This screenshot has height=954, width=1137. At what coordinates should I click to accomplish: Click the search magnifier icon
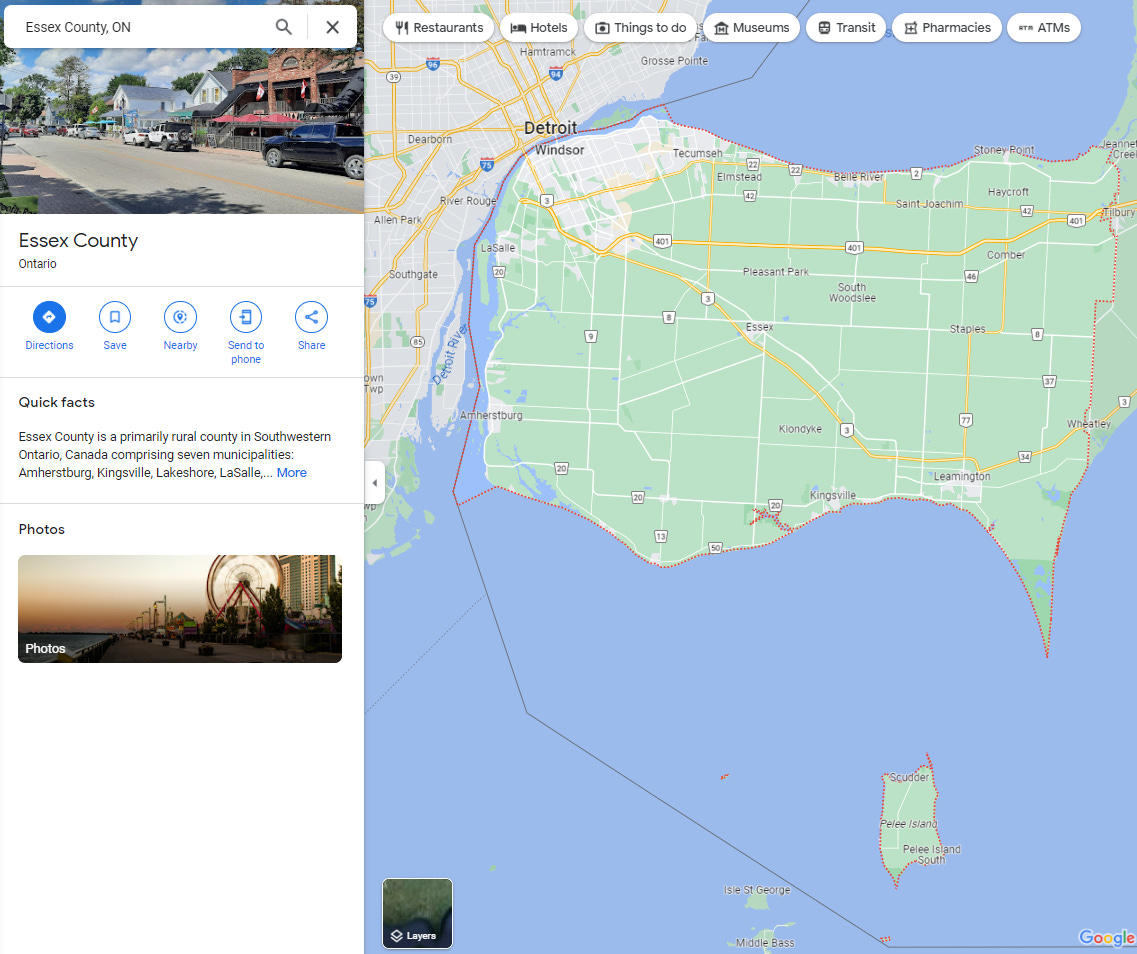[x=284, y=28]
